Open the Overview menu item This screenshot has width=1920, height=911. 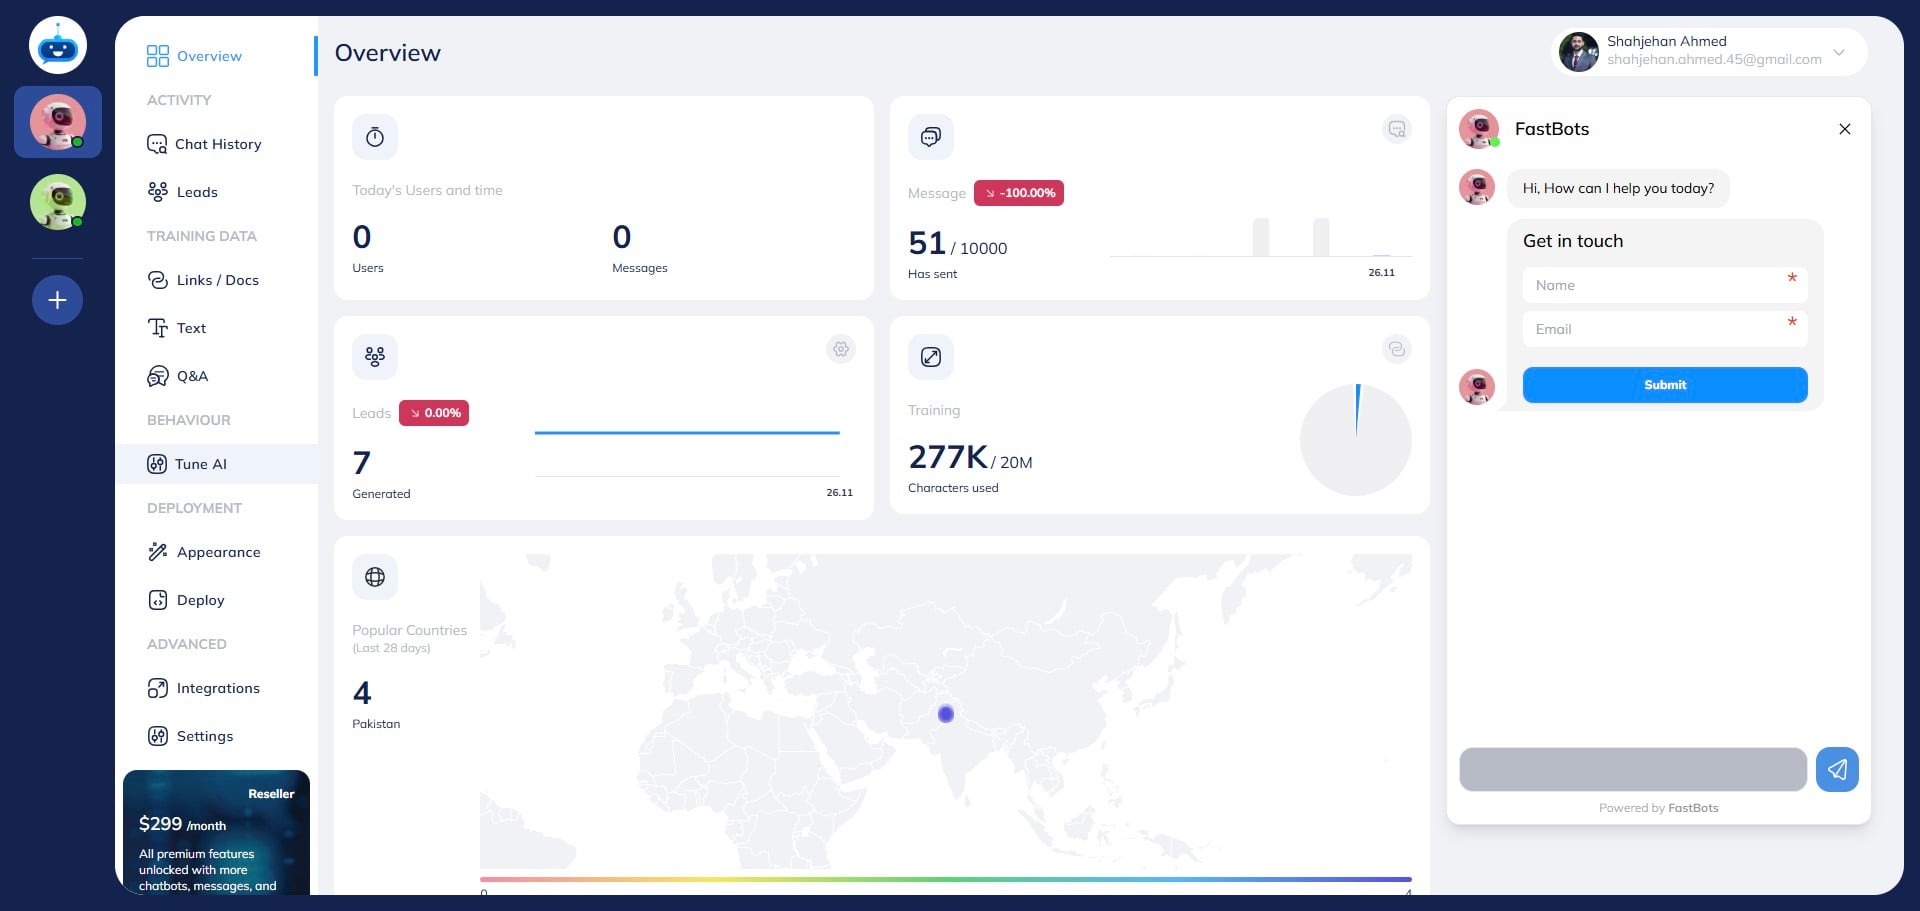point(208,56)
